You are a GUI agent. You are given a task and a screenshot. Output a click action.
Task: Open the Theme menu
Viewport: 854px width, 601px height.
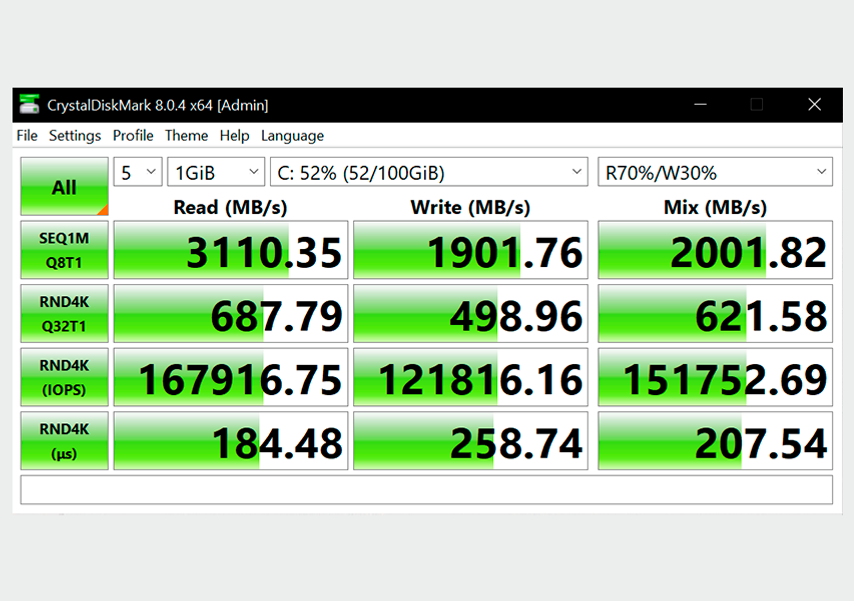(186, 136)
